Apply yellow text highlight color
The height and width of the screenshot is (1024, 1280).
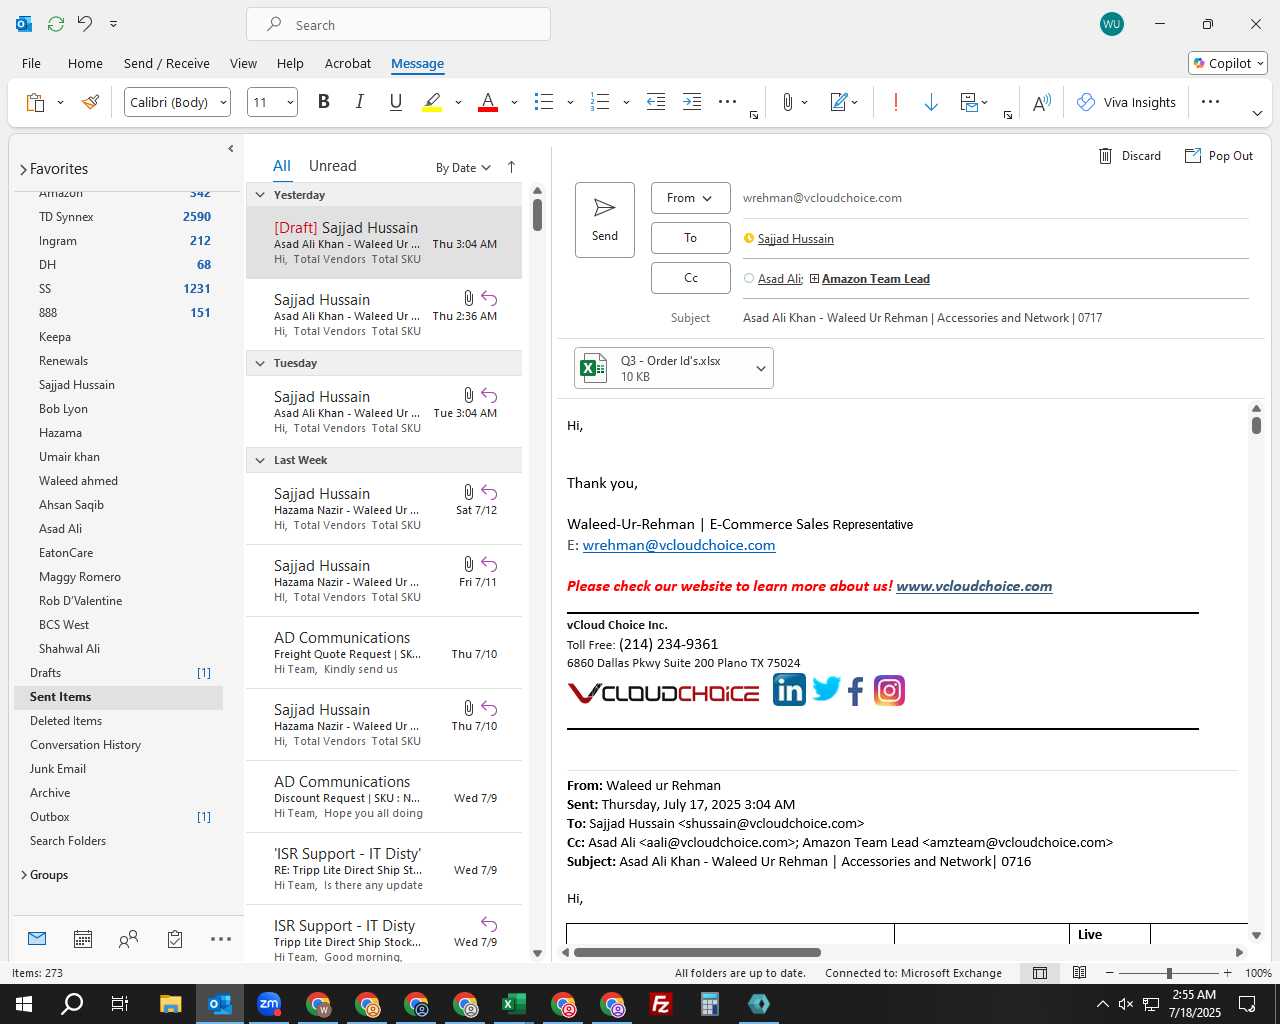(x=432, y=102)
